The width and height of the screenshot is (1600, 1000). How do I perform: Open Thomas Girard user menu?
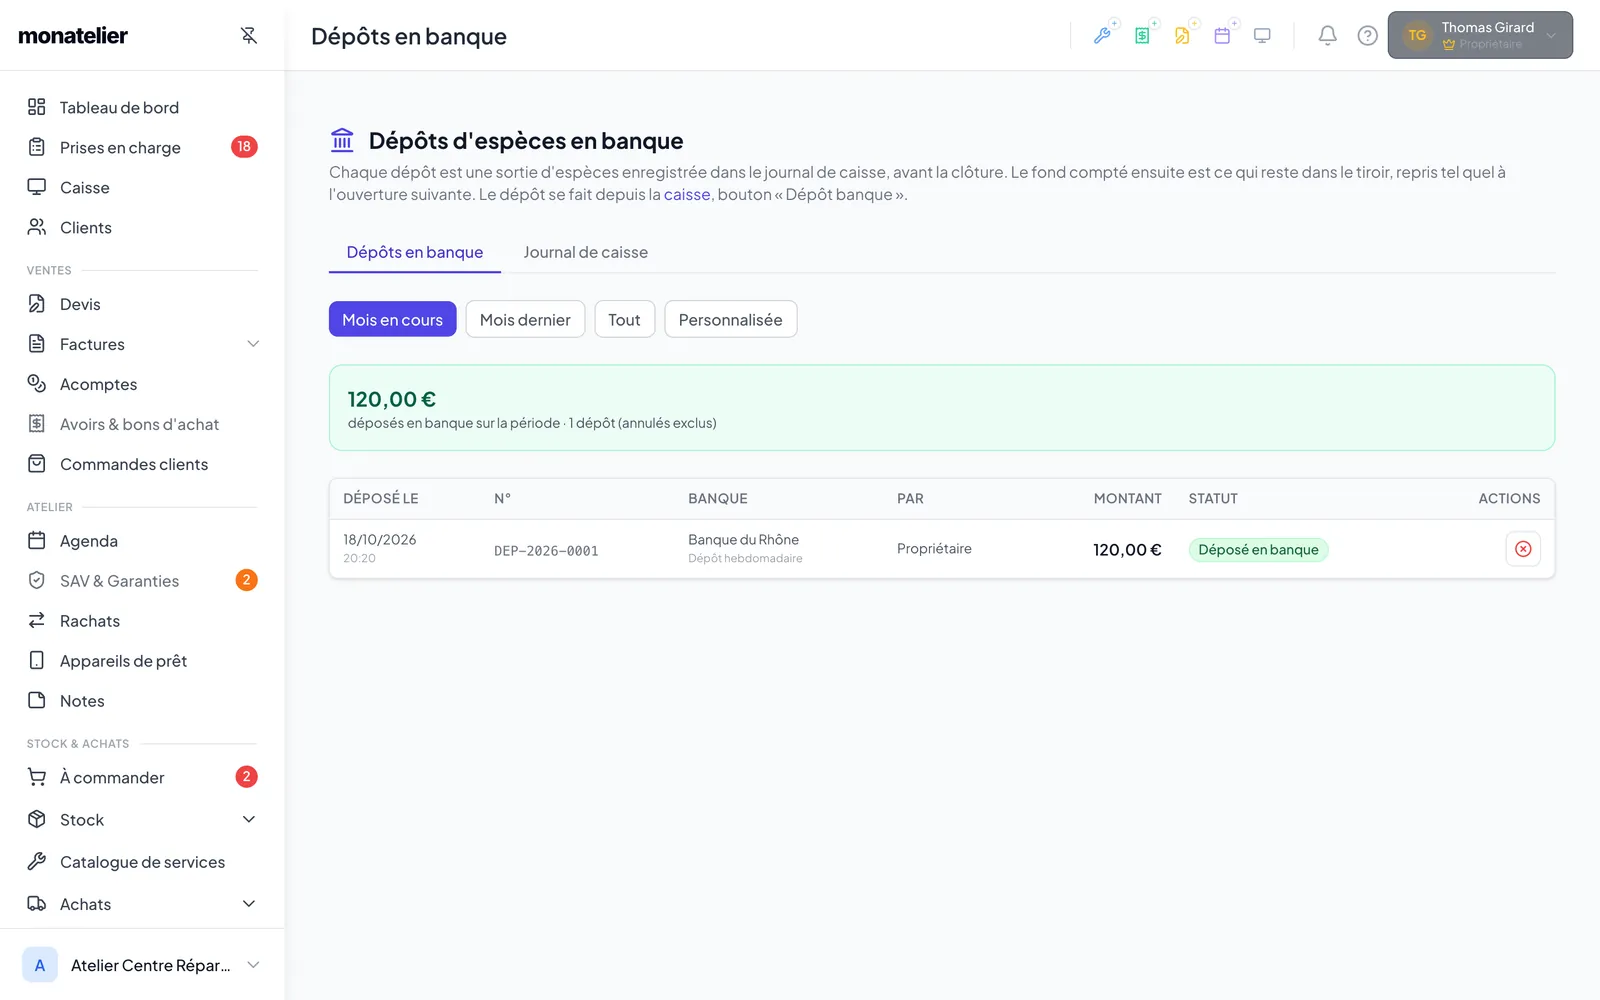tap(1480, 35)
